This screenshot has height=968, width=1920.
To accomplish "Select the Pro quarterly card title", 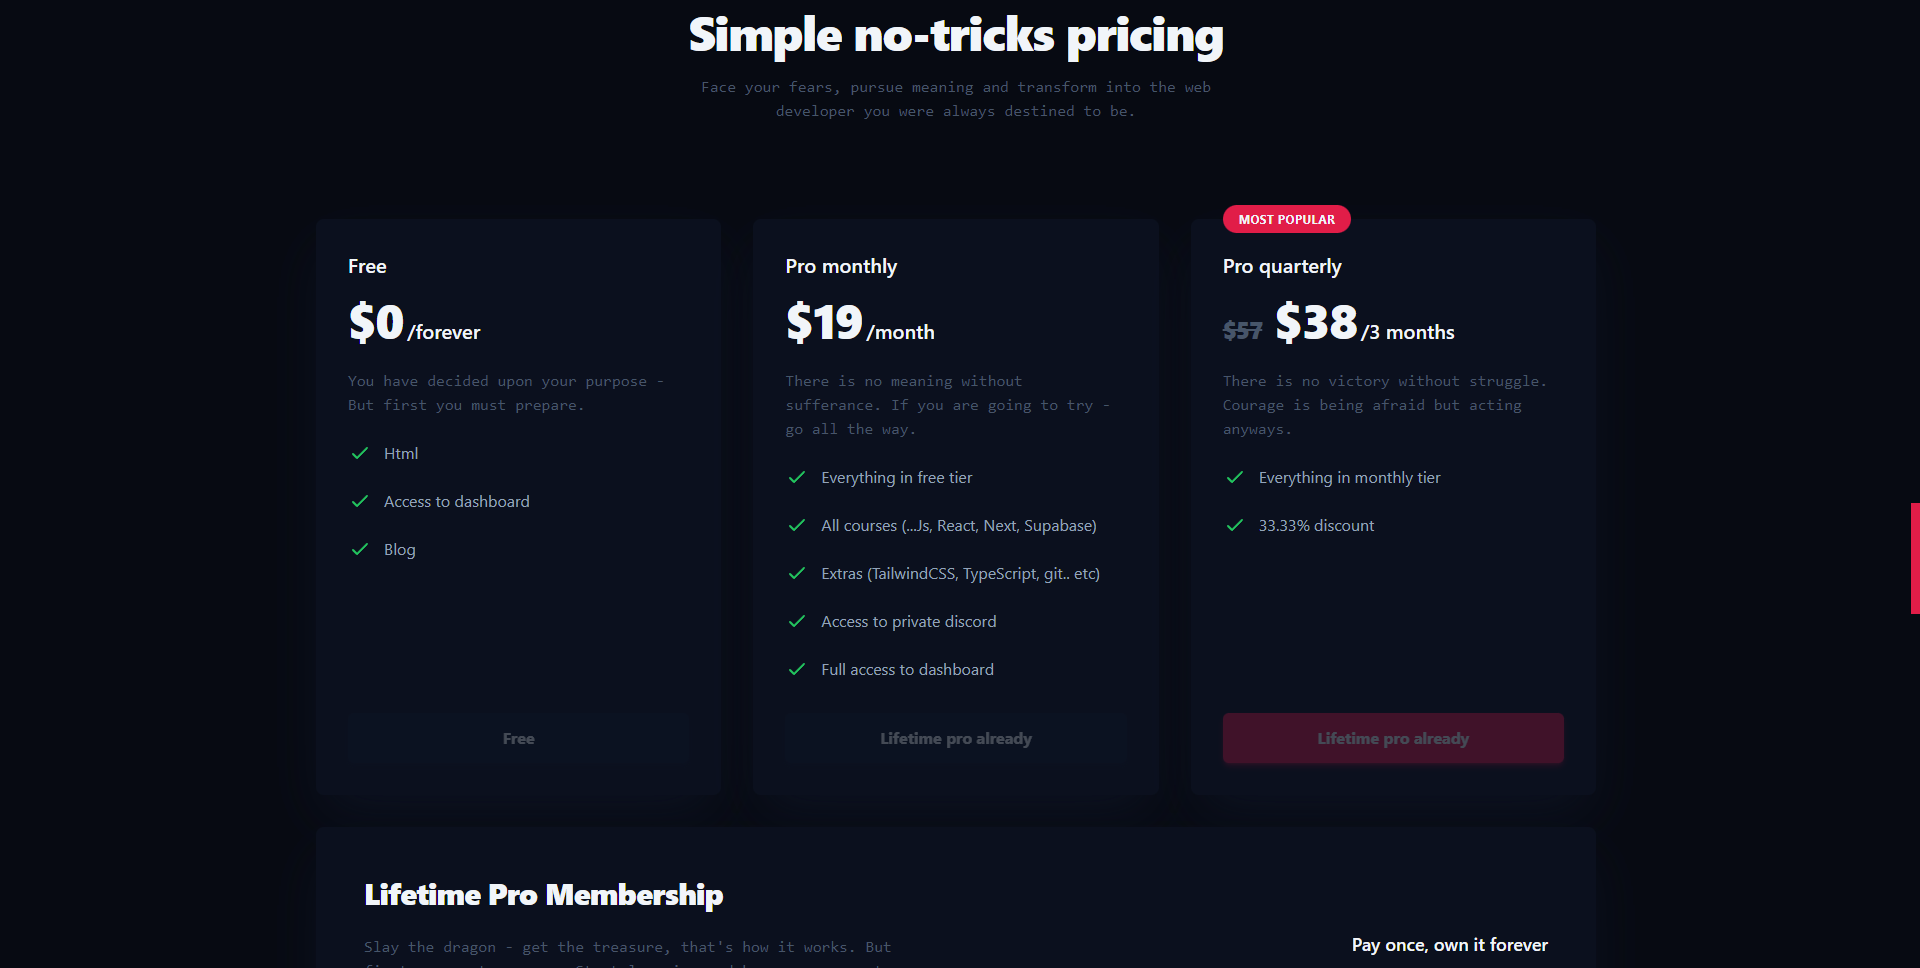I will tap(1282, 266).
